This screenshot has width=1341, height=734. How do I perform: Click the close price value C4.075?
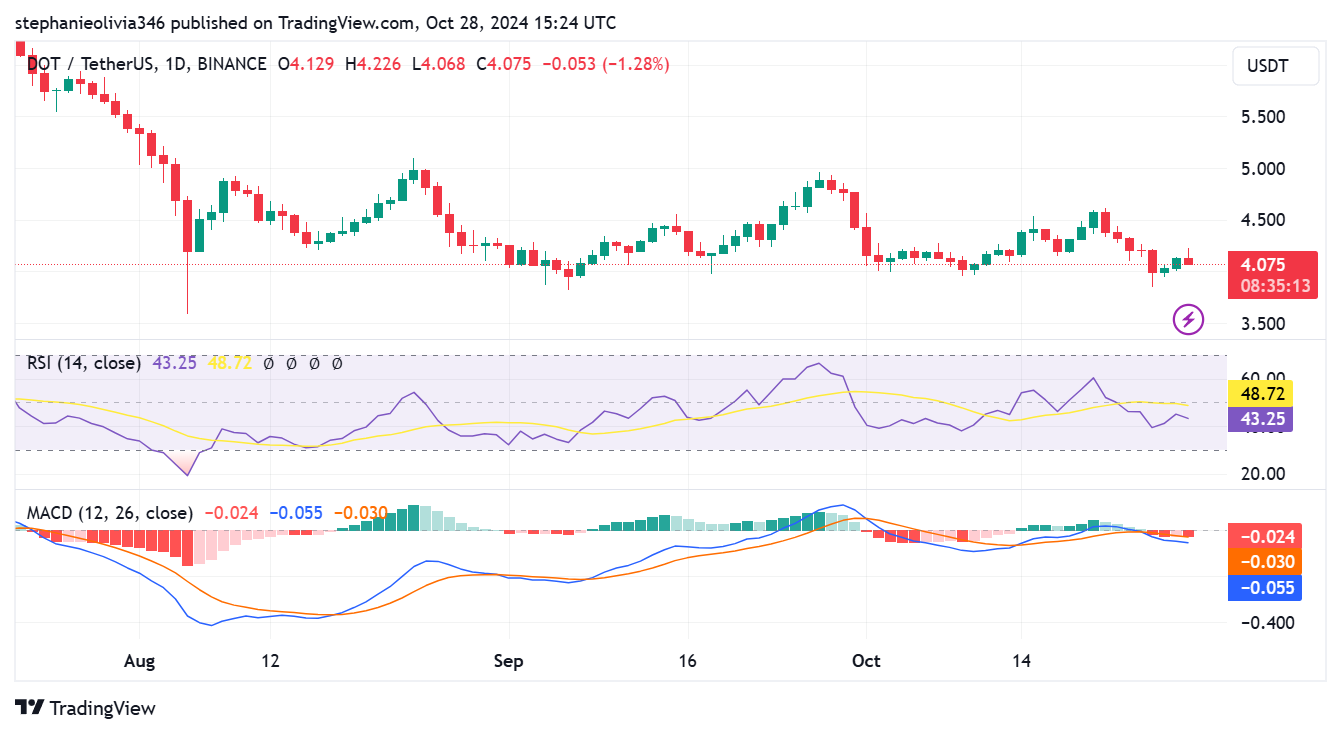pyautogui.click(x=504, y=64)
